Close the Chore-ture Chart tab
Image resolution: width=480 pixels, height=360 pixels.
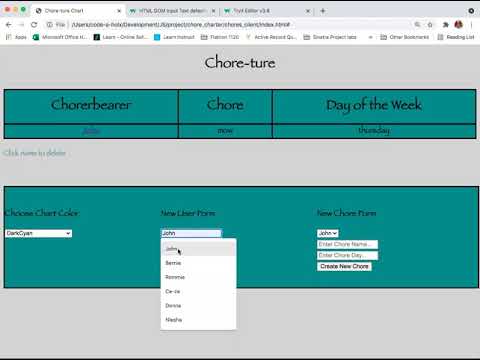pyautogui.click(x=119, y=11)
